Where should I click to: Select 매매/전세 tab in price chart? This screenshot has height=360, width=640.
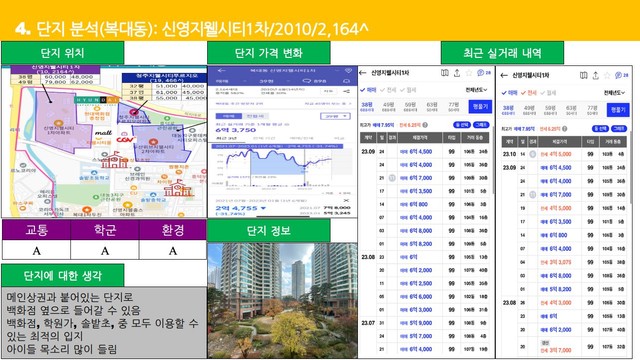(302, 138)
